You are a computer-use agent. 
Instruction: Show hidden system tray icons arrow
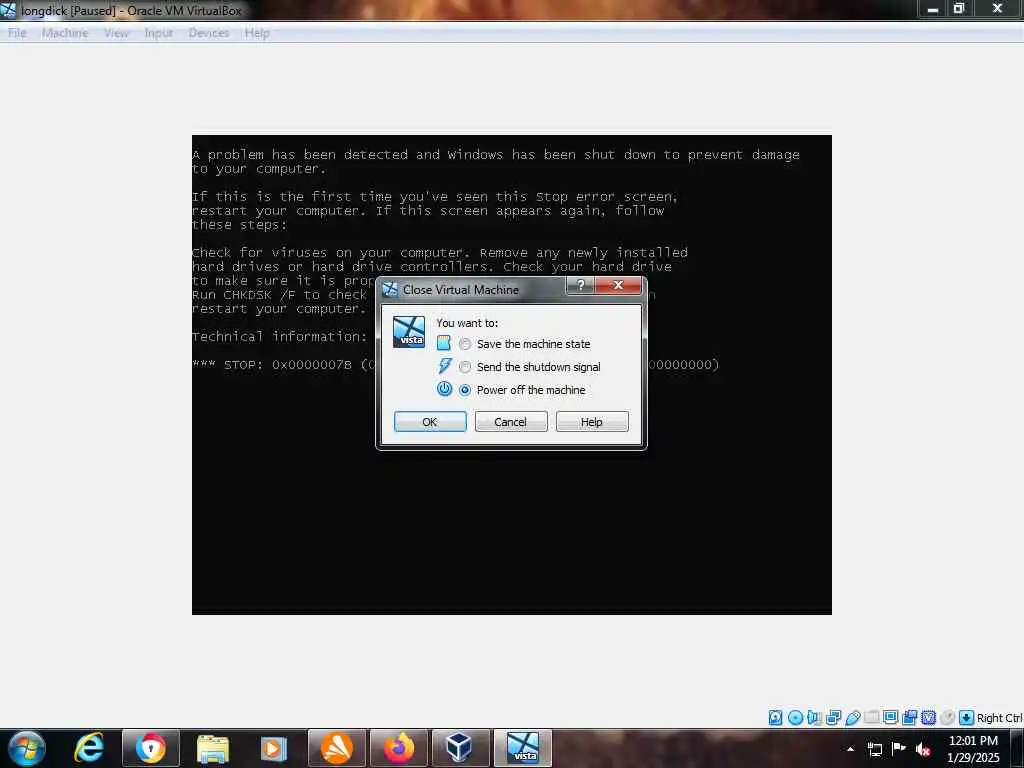click(850, 749)
